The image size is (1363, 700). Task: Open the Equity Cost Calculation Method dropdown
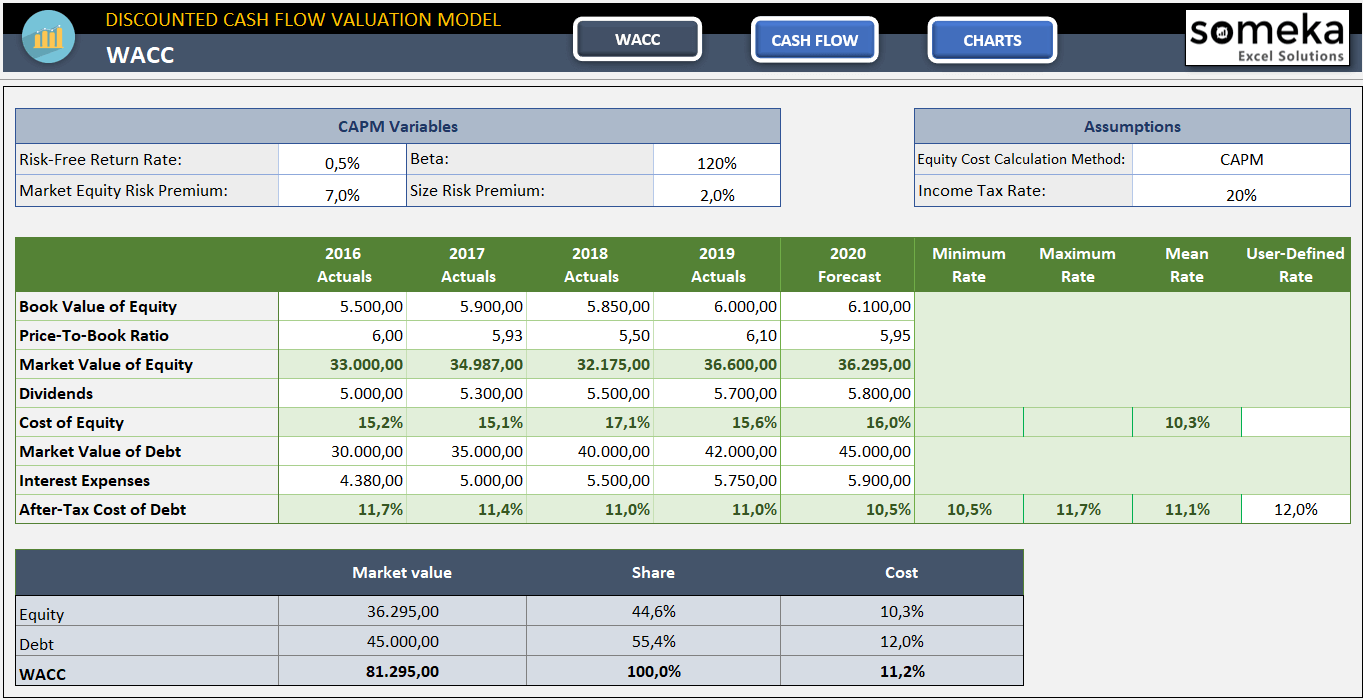click(1240, 158)
